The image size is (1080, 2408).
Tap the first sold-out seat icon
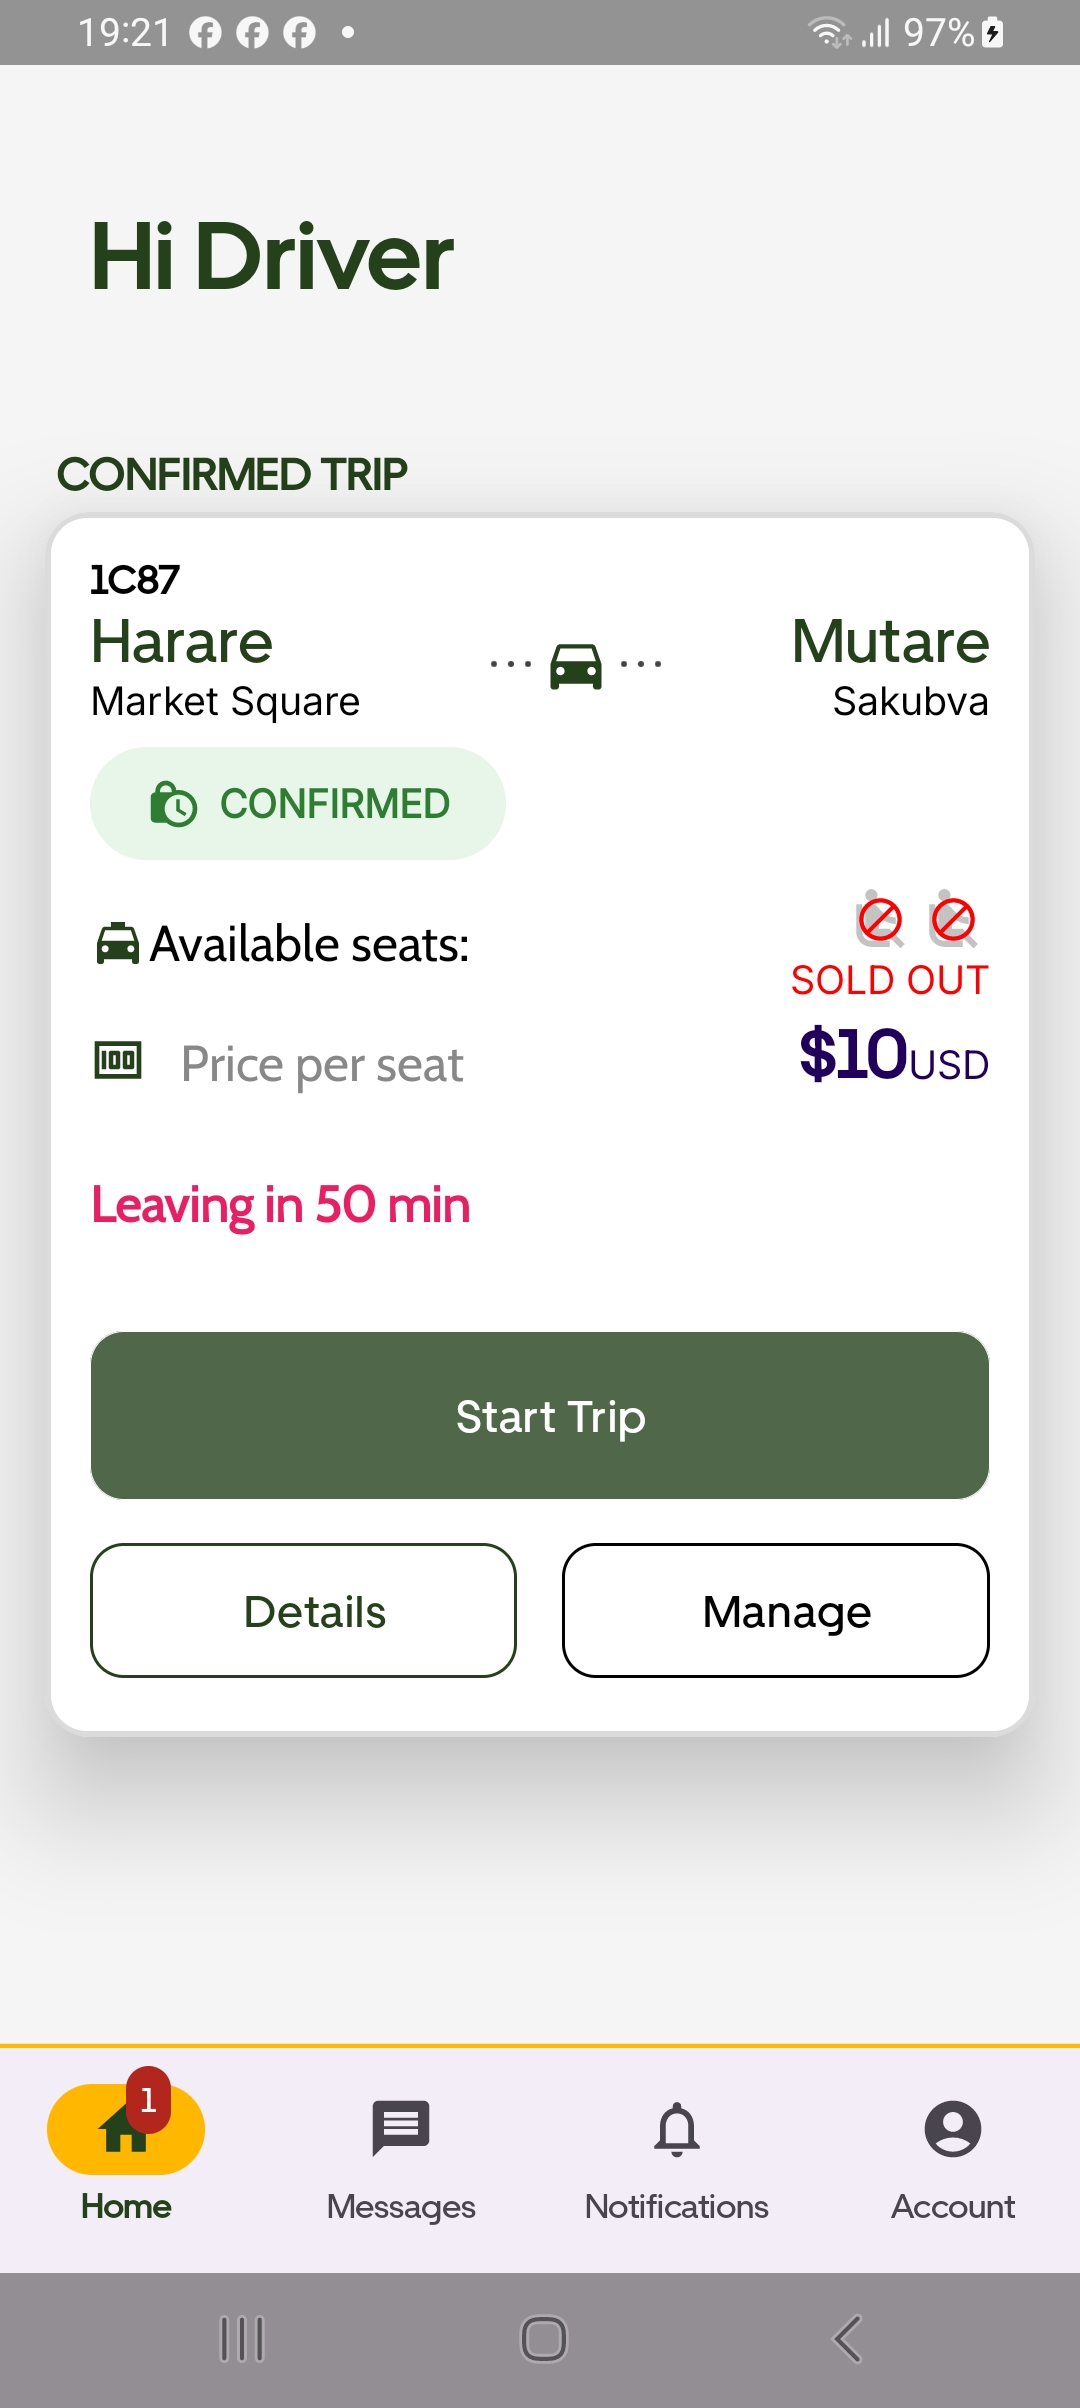(x=880, y=919)
